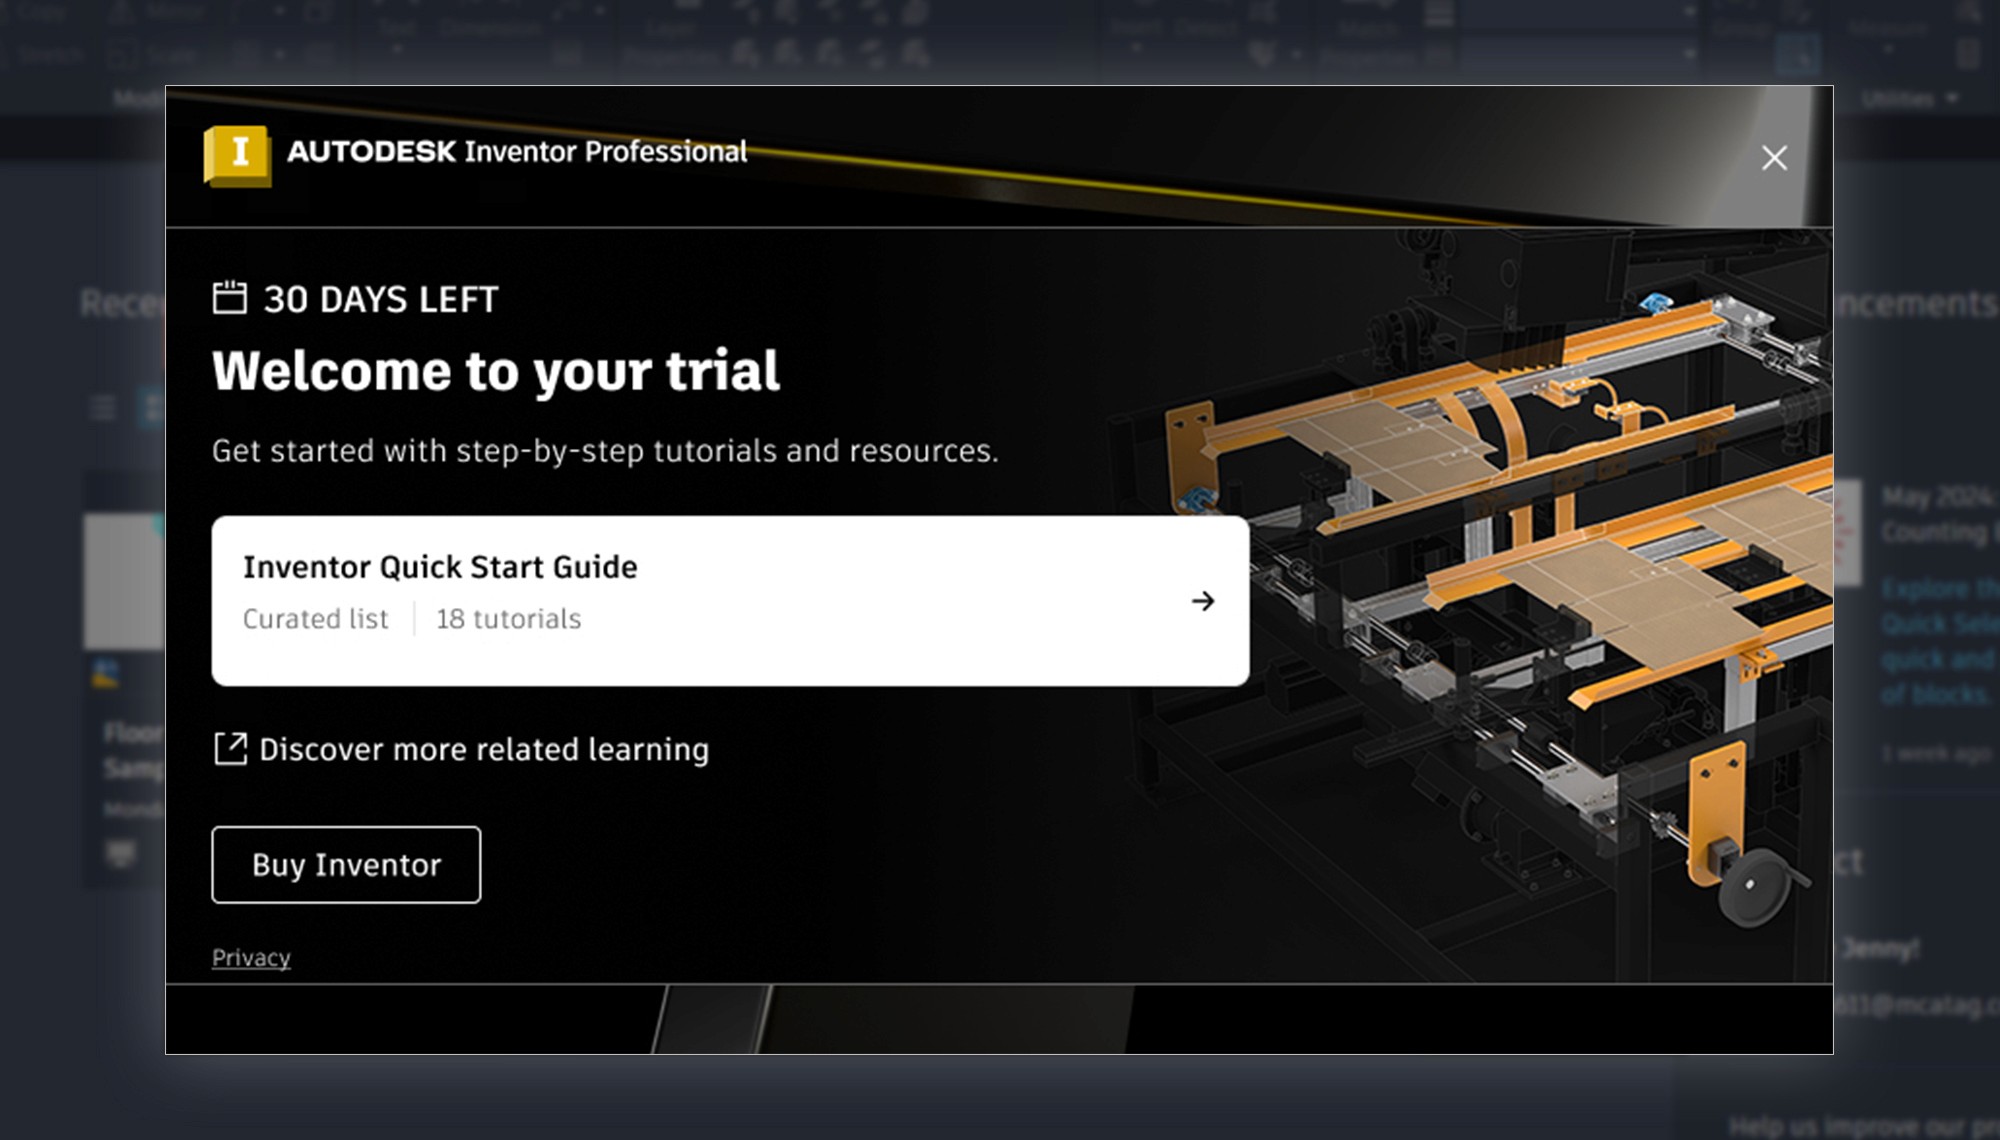Click the right arrow on the Quick Start card
2000x1140 pixels.
click(1203, 601)
